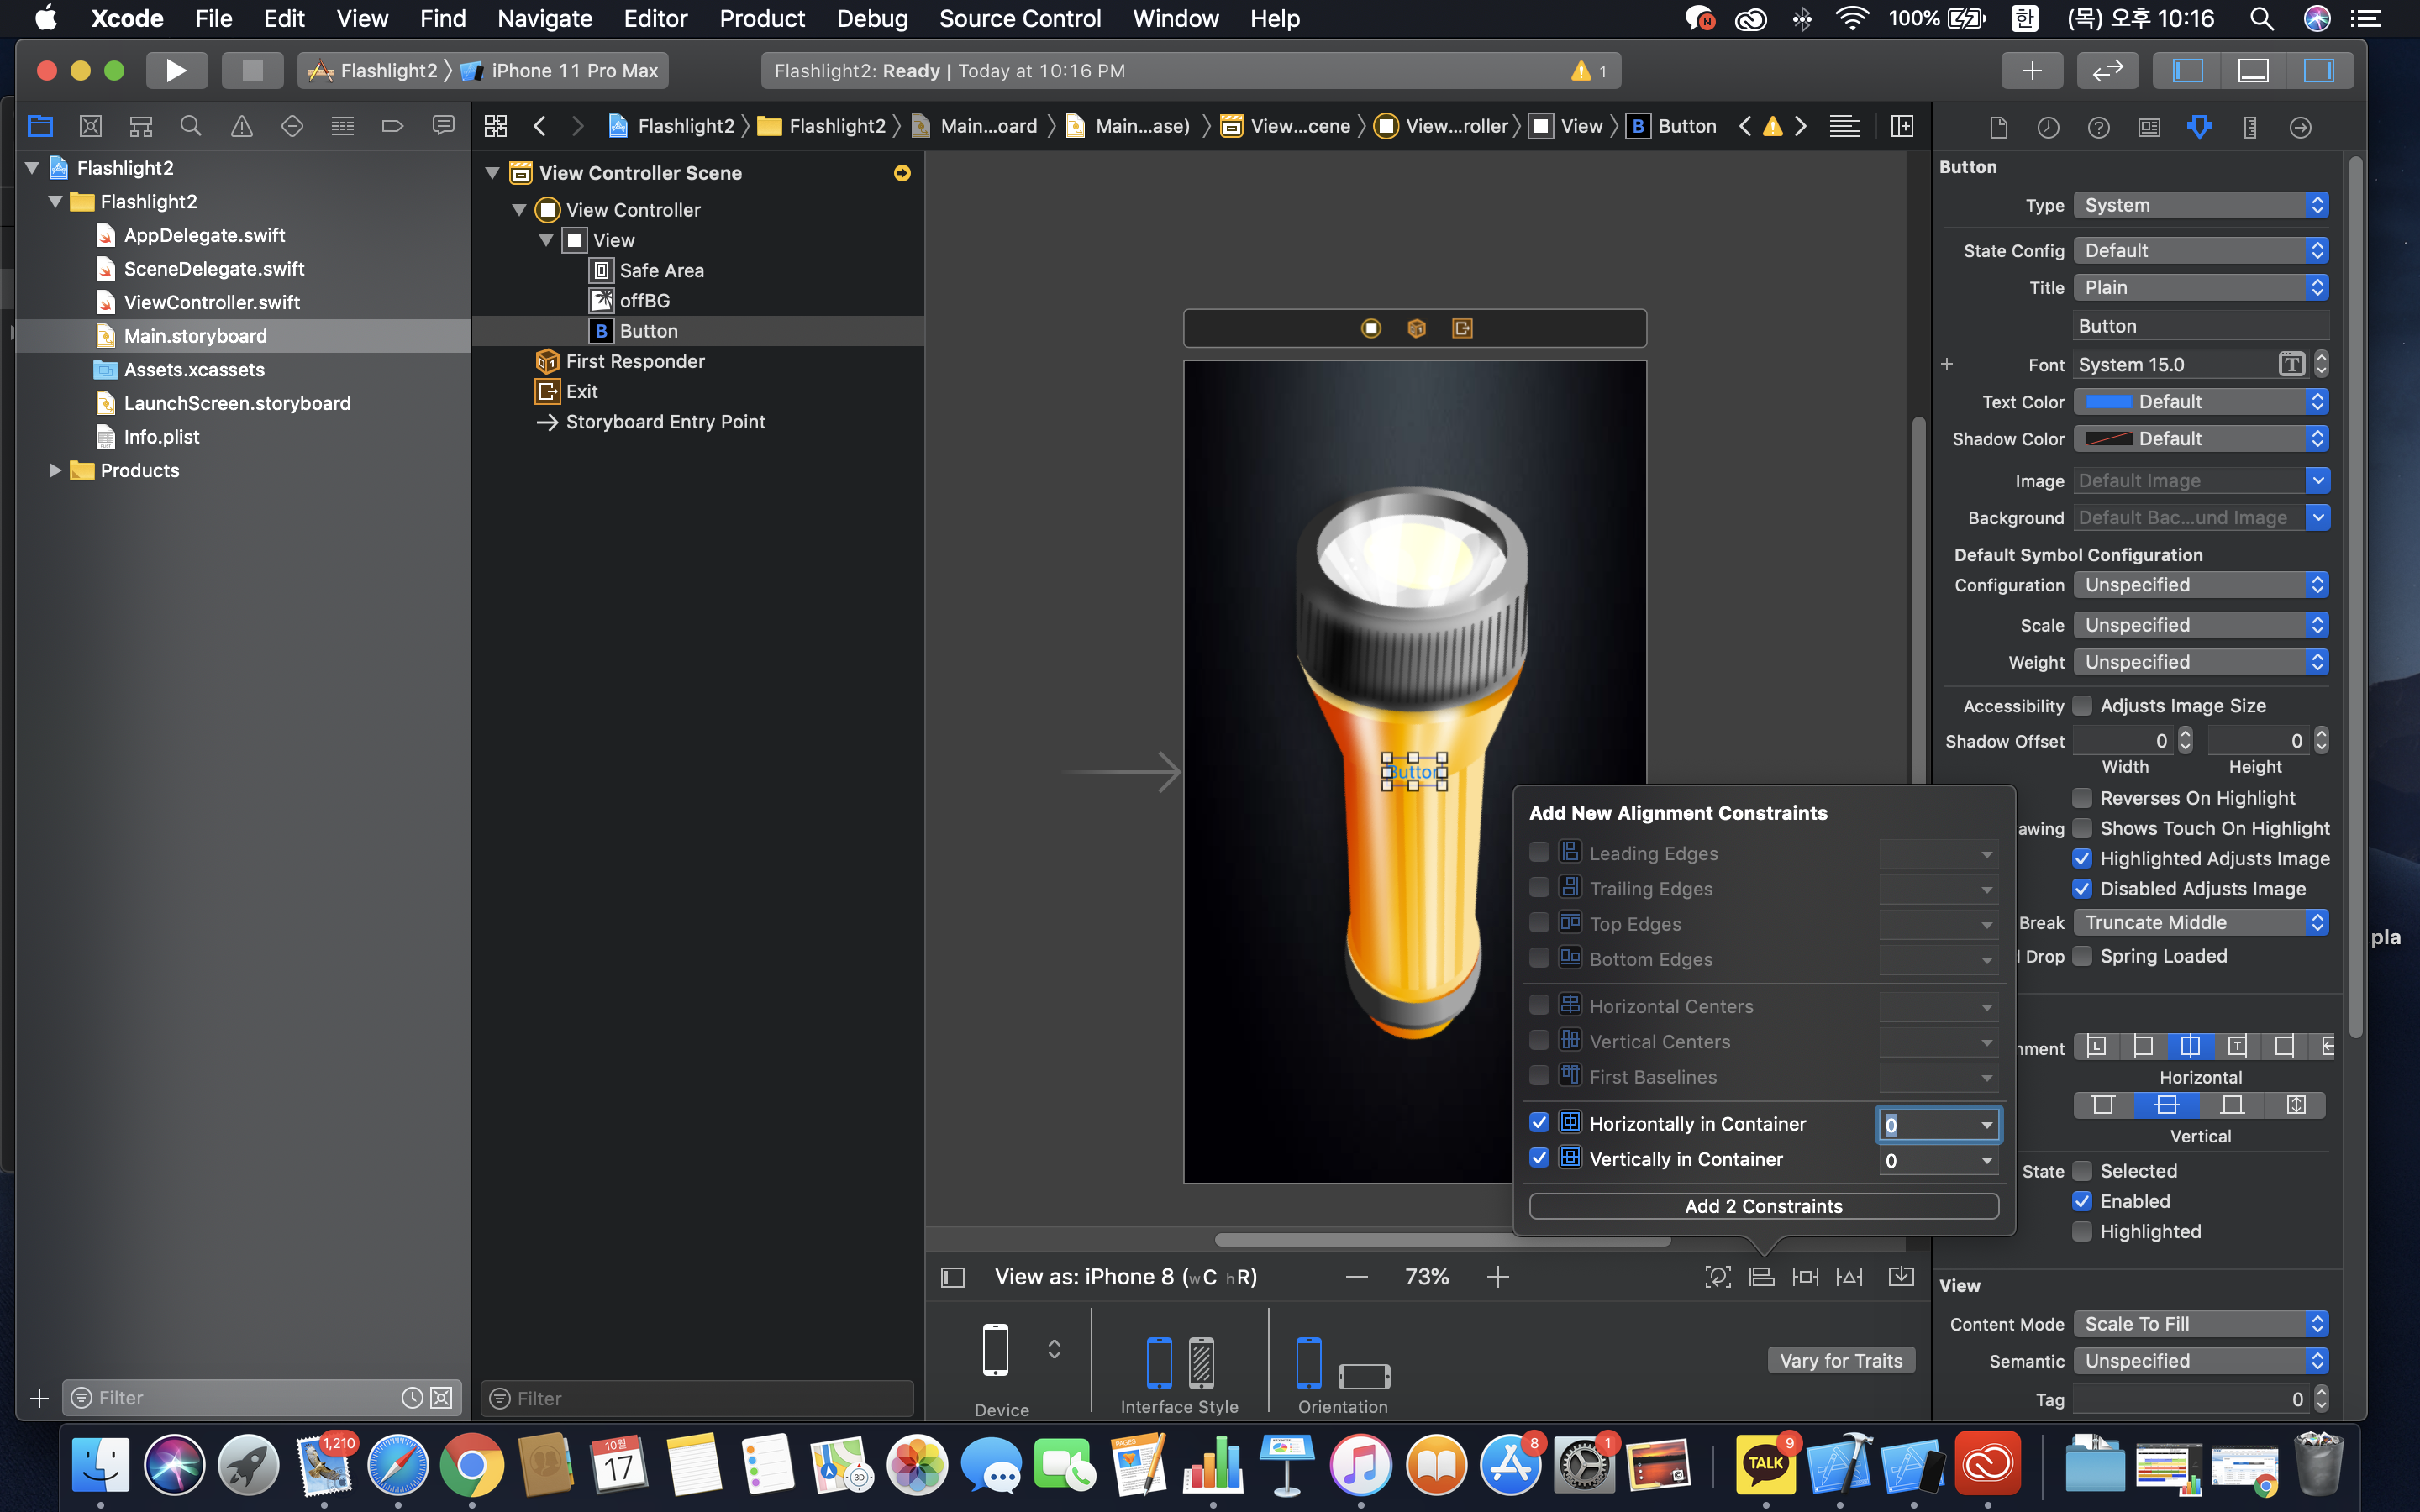
Task: Open the Editor menu
Action: pos(655,18)
